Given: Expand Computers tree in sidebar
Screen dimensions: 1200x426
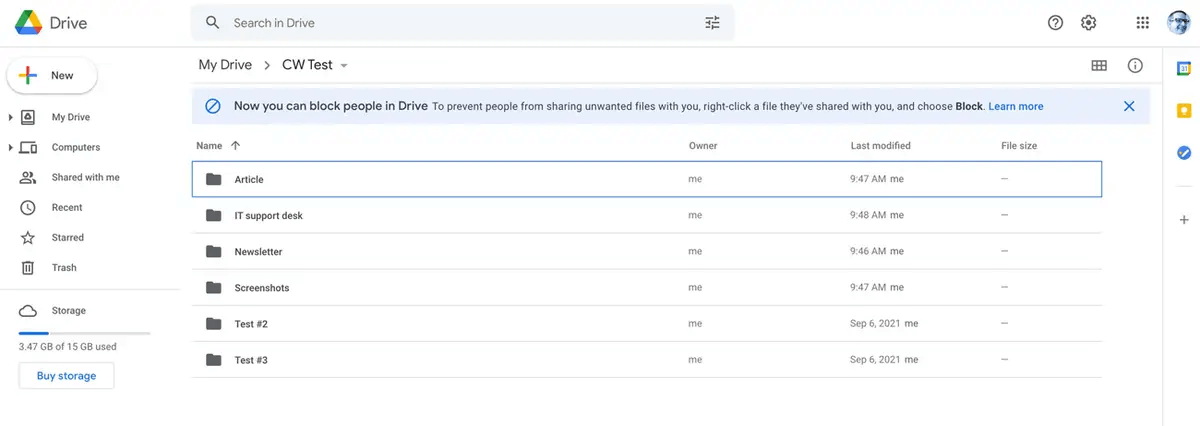Looking at the screenshot, I should (x=10, y=148).
